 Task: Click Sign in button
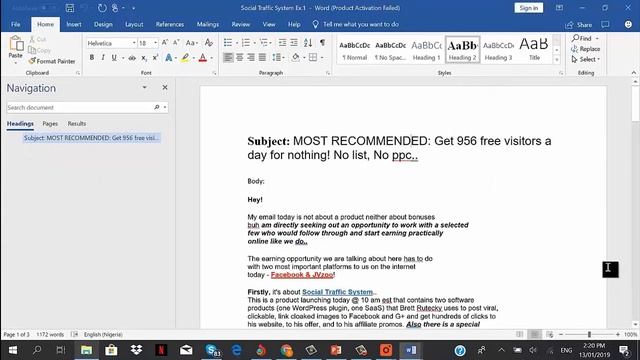[529, 8]
